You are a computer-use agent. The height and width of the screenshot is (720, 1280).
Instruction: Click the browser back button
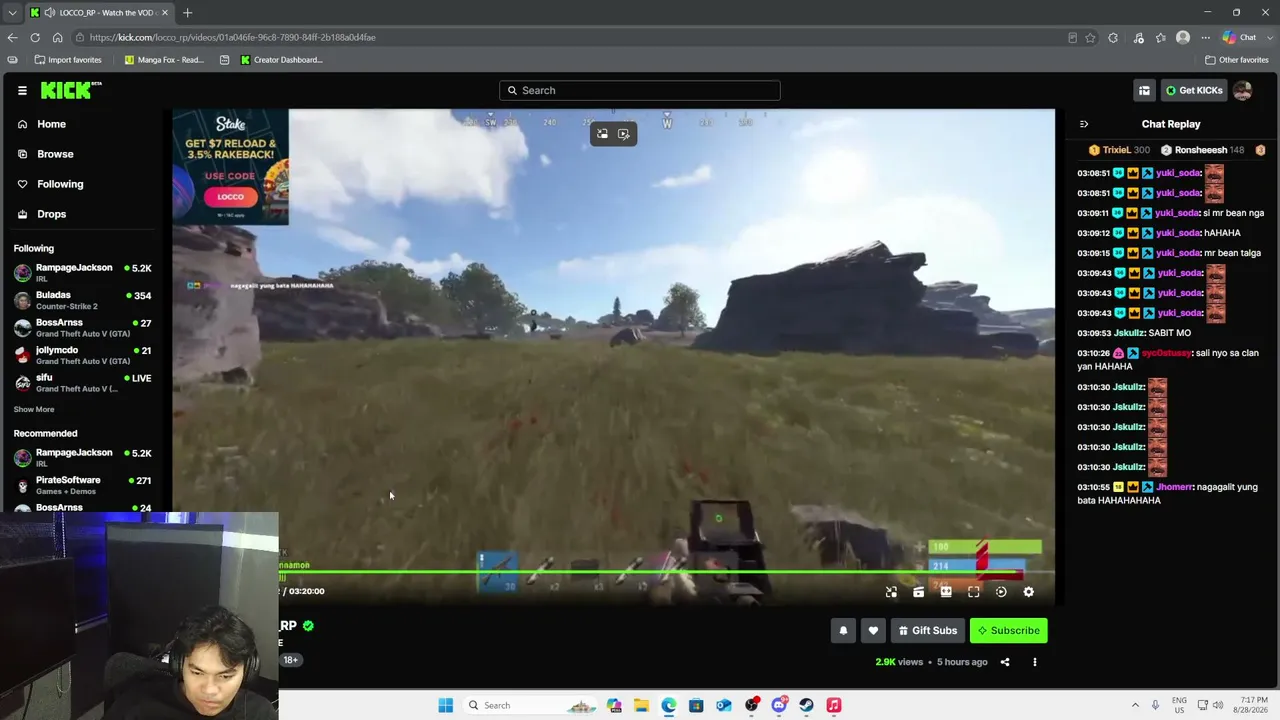[x=12, y=38]
